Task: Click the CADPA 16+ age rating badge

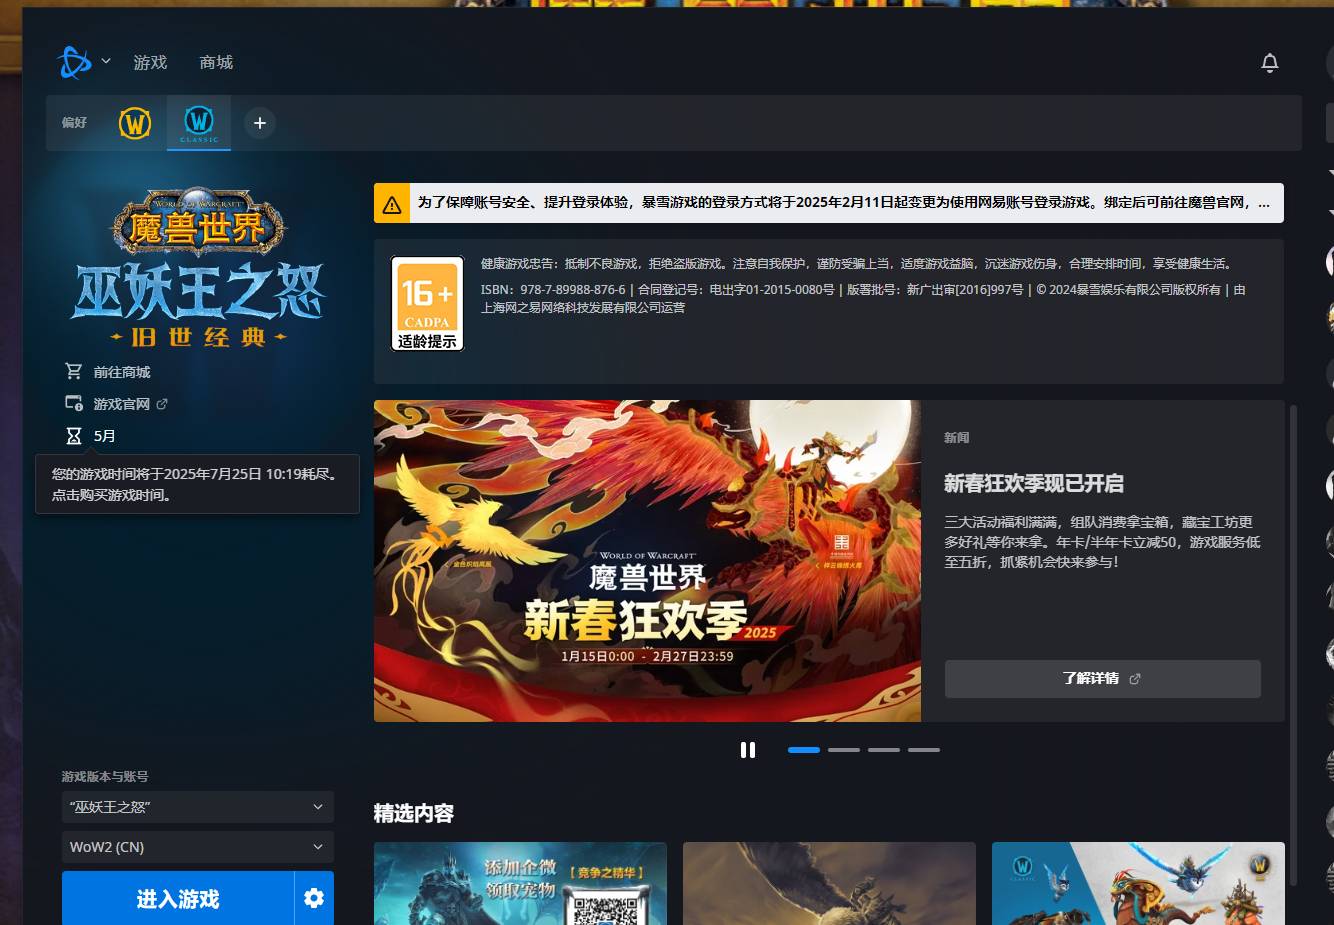Action: pyautogui.click(x=427, y=304)
